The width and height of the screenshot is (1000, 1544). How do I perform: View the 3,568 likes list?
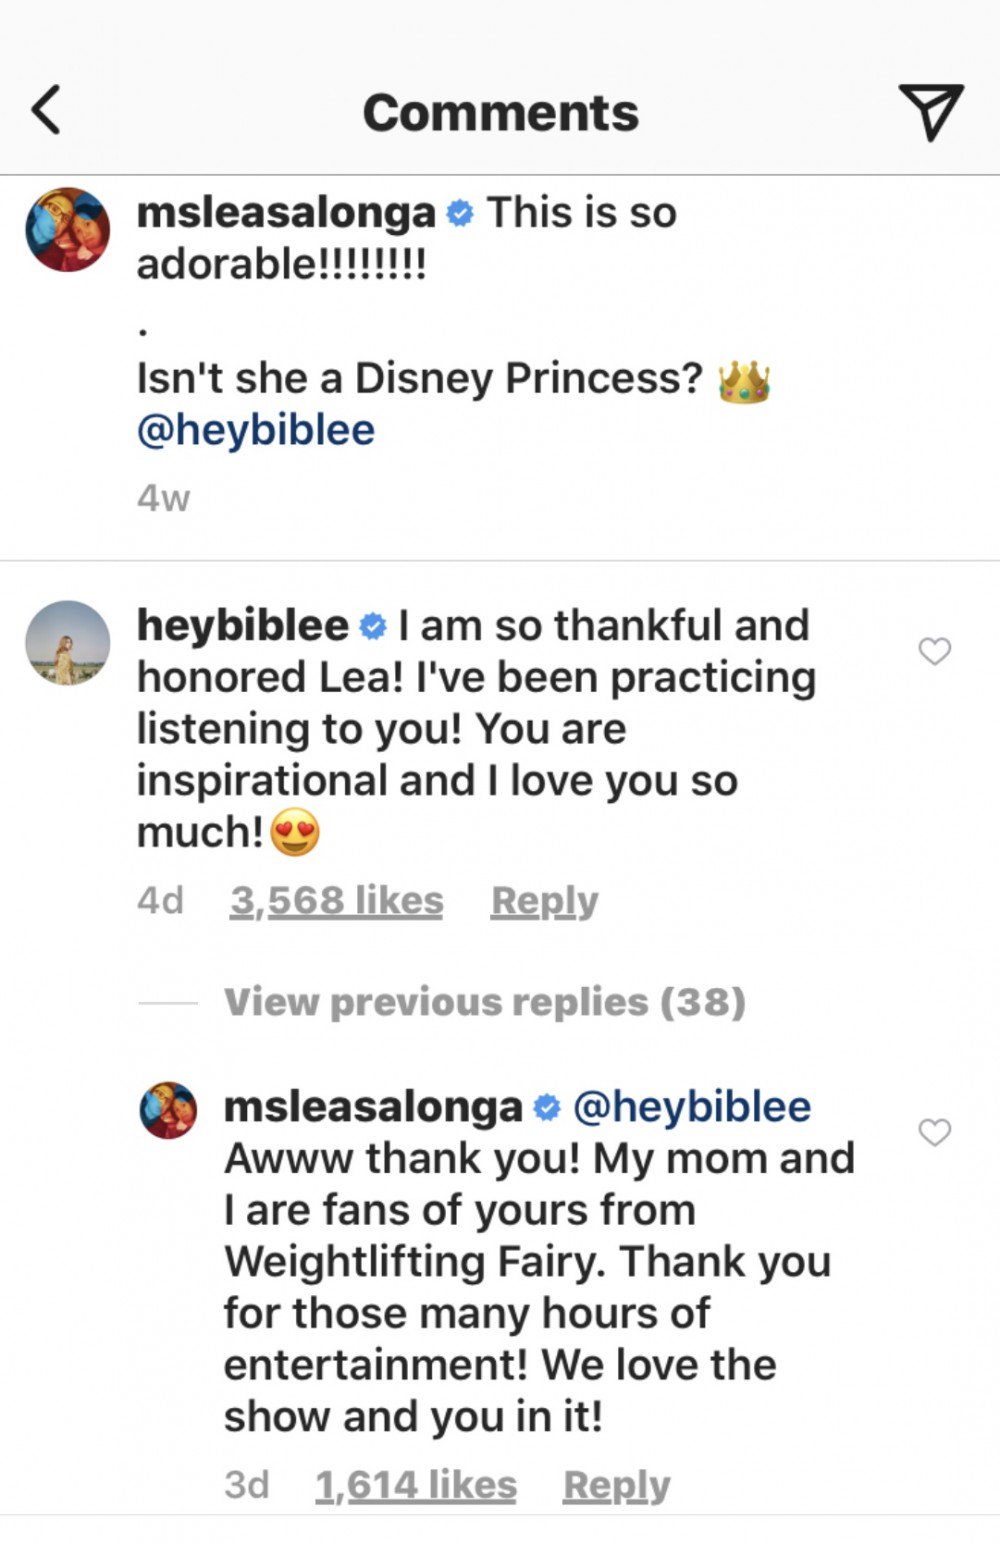(336, 901)
